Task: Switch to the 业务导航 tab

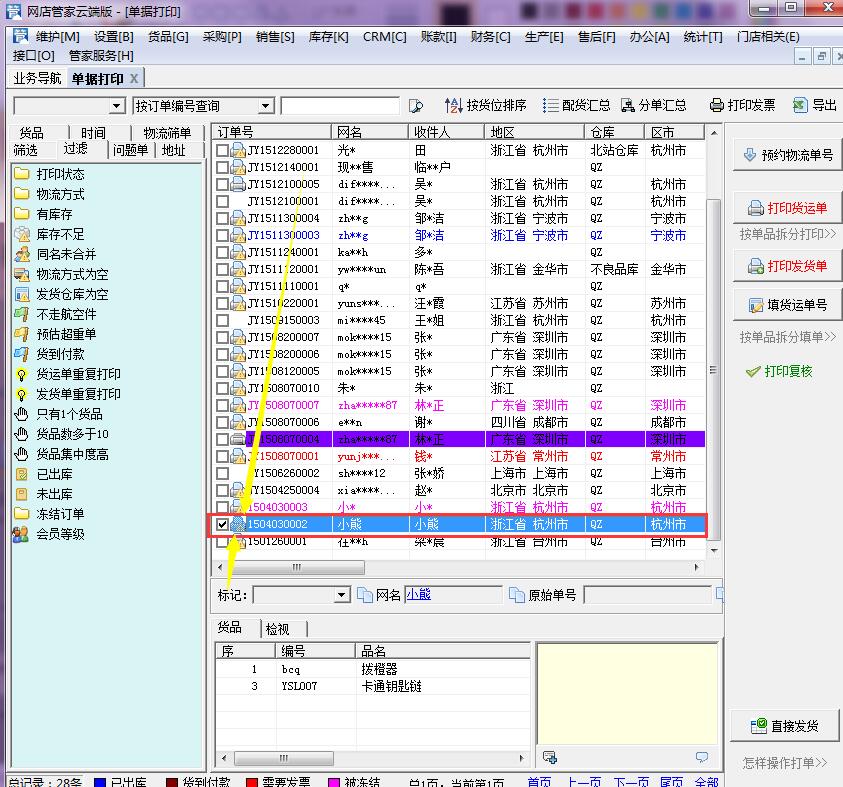Action: 38,78
